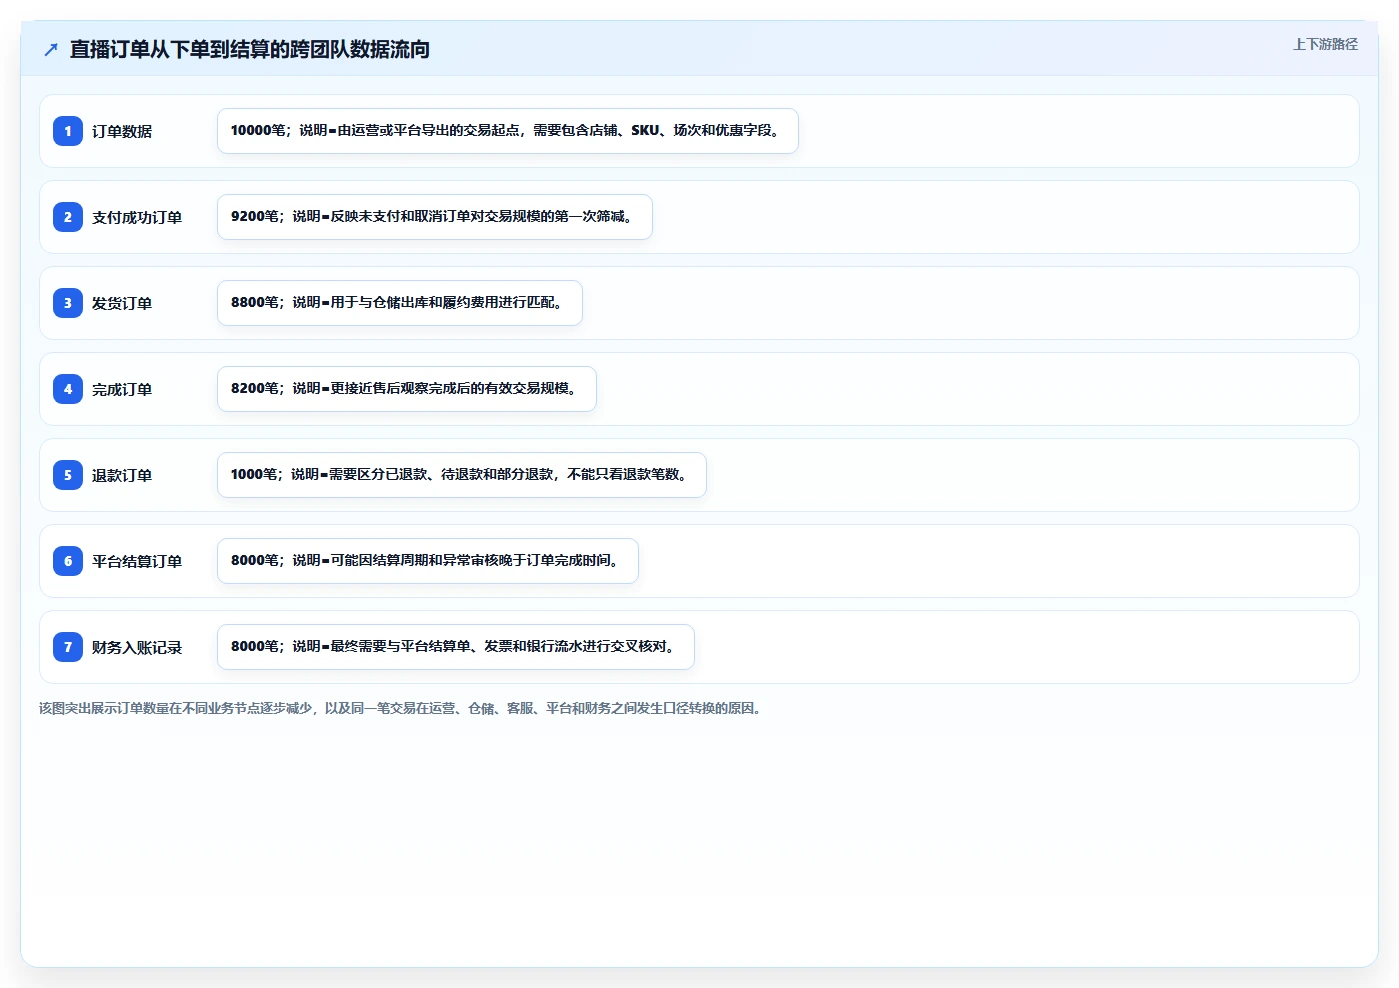Click the 支付成功订单 label
This screenshot has width=1399, height=988.
point(137,217)
